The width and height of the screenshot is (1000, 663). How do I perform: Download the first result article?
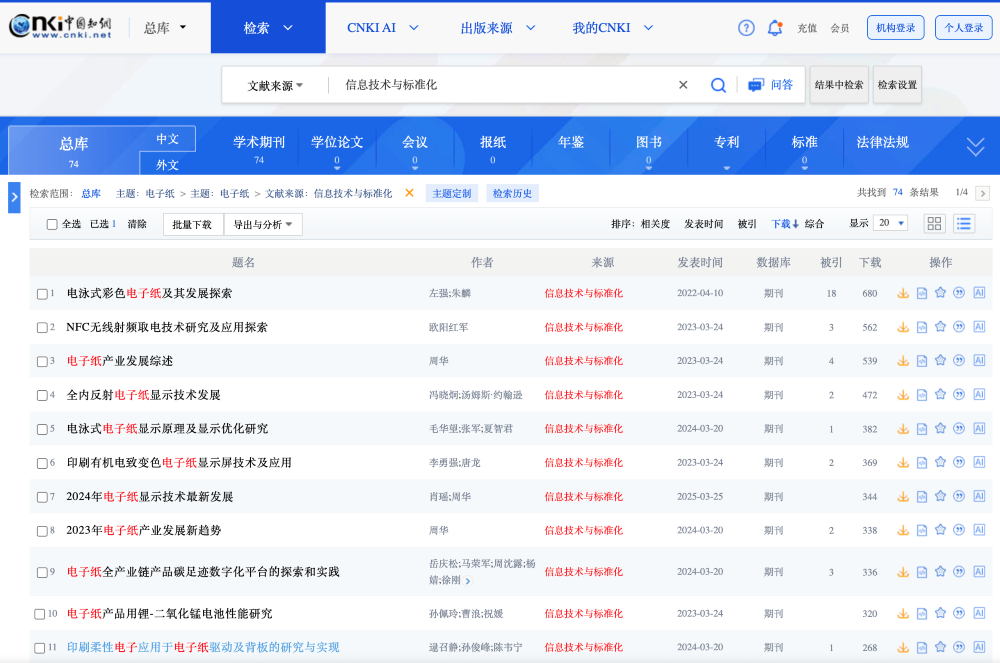(902, 294)
